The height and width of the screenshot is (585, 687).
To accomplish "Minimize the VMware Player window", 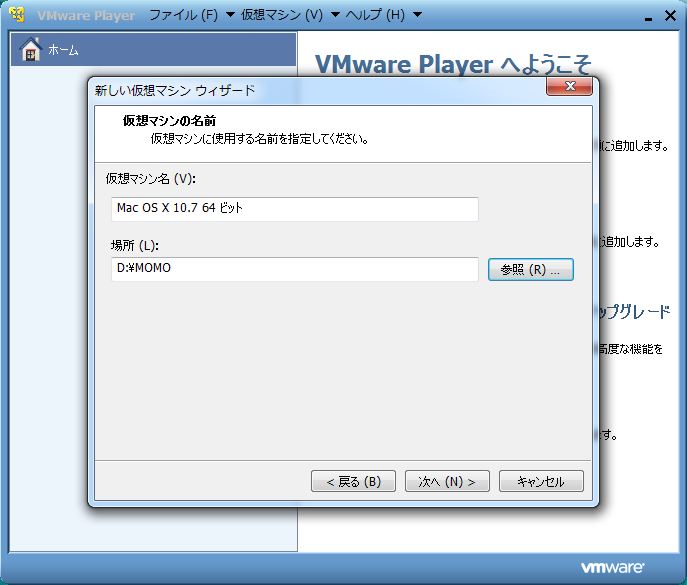I will [x=648, y=18].
